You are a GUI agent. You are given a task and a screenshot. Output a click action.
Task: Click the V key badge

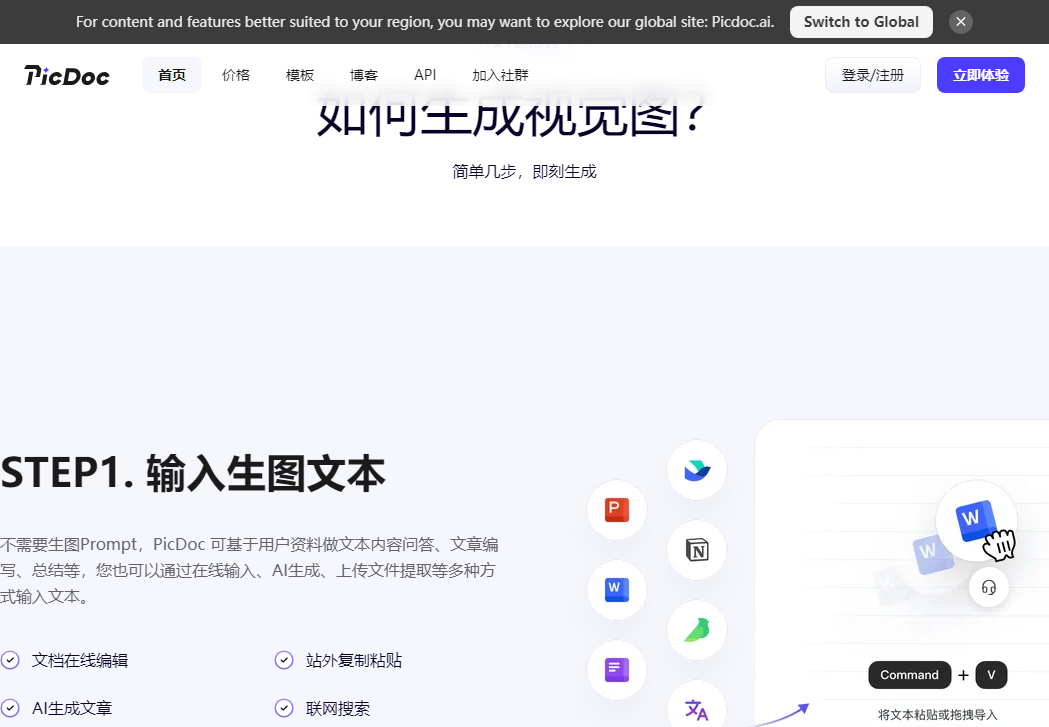(x=991, y=675)
